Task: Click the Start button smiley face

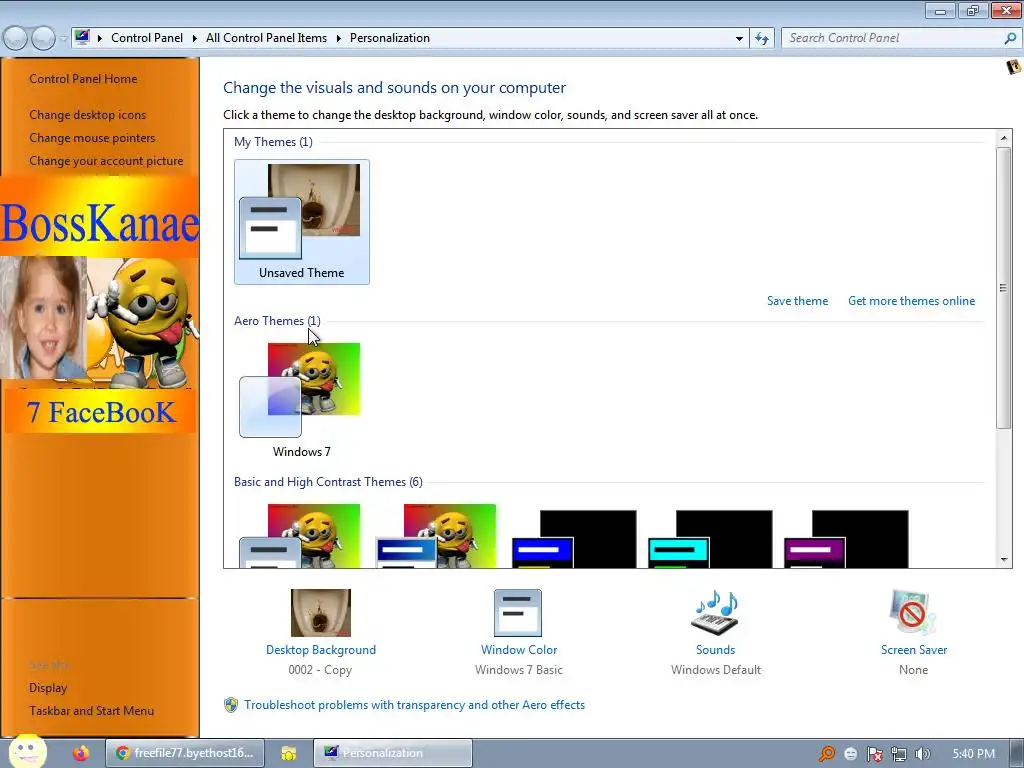Action: pyautogui.click(x=27, y=752)
